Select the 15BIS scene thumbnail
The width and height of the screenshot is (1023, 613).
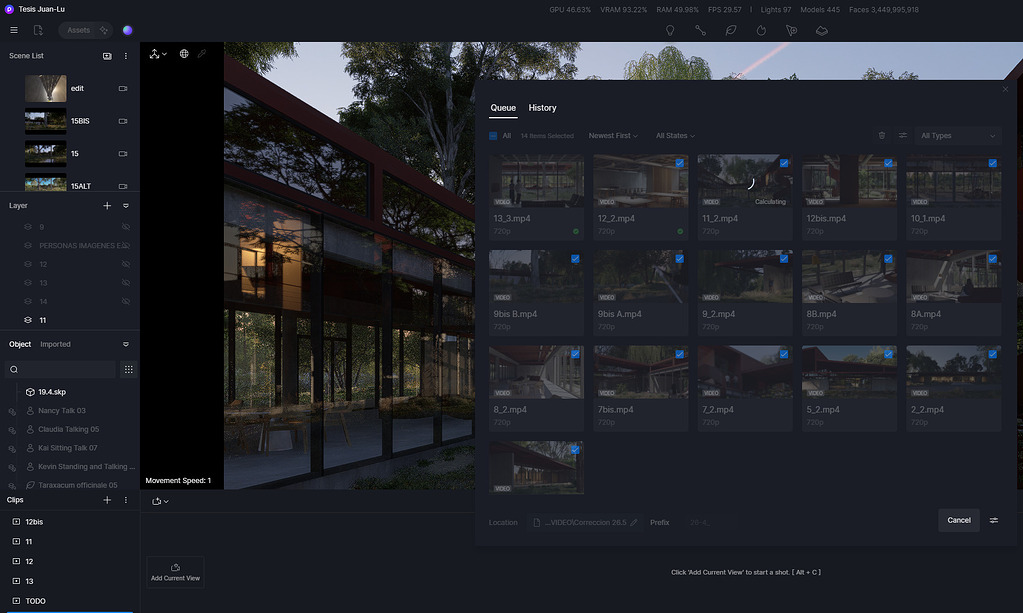[45, 121]
